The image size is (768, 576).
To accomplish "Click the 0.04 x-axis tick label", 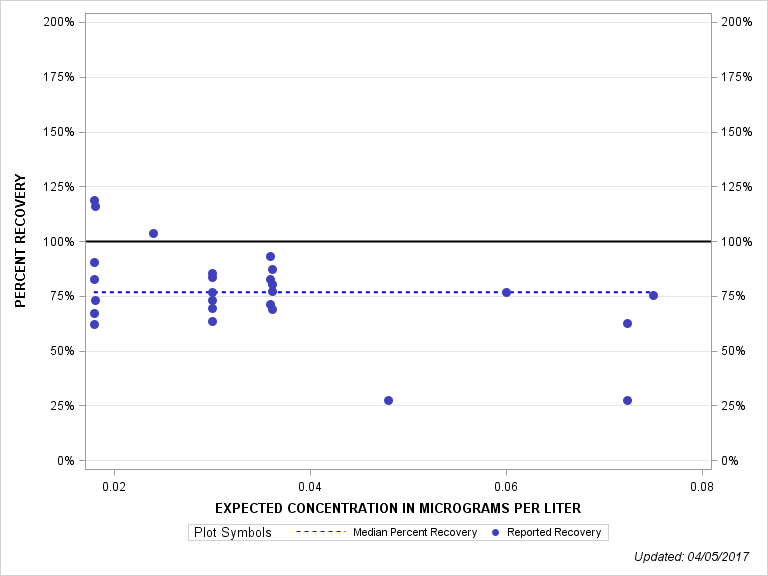I will 310,486.
